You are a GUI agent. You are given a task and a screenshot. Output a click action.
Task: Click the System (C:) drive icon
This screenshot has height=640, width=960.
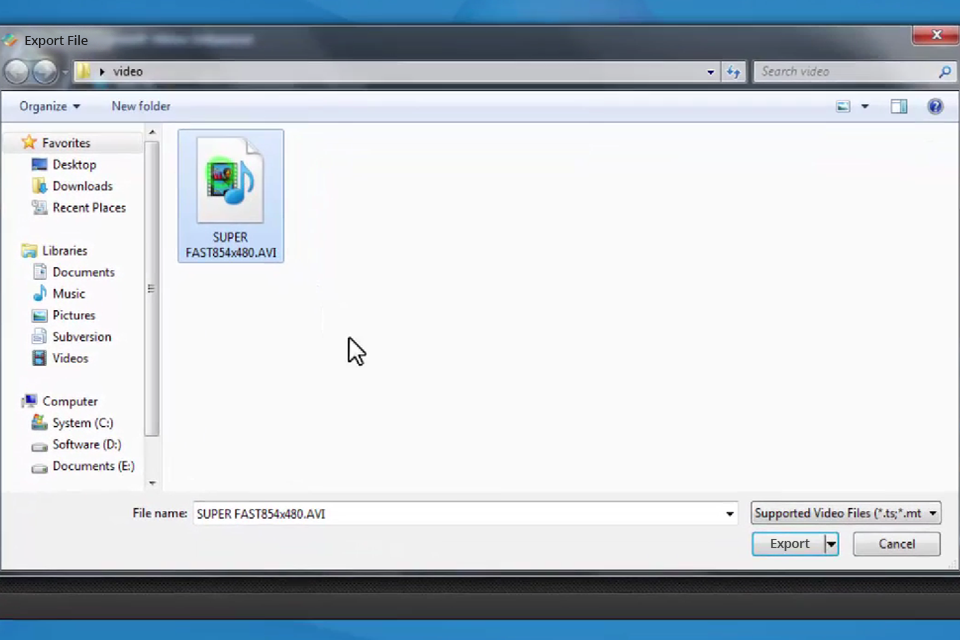[39, 423]
